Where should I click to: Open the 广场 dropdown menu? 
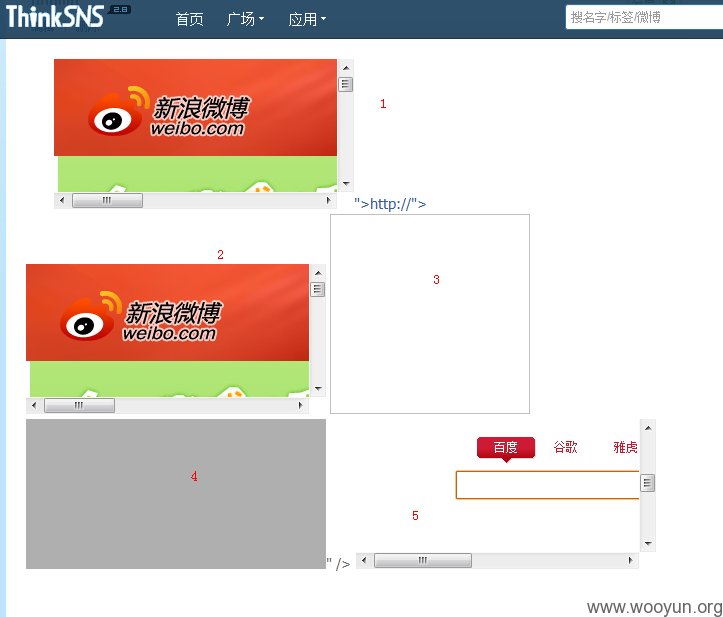[x=245, y=19]
